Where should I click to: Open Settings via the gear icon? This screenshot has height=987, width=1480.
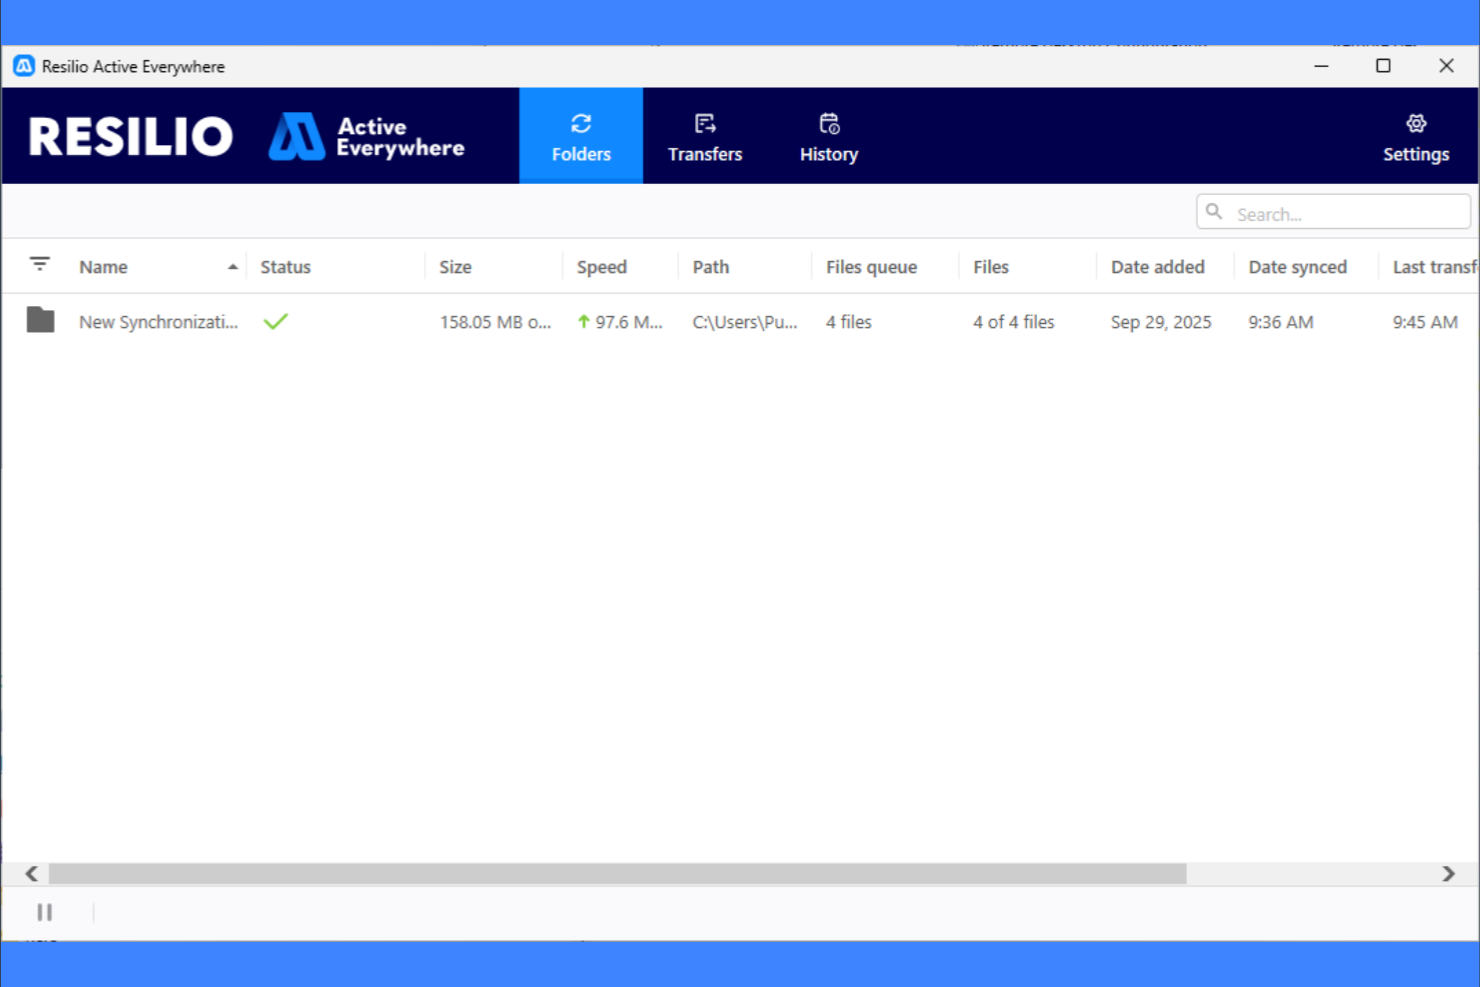click(1415, 123)
